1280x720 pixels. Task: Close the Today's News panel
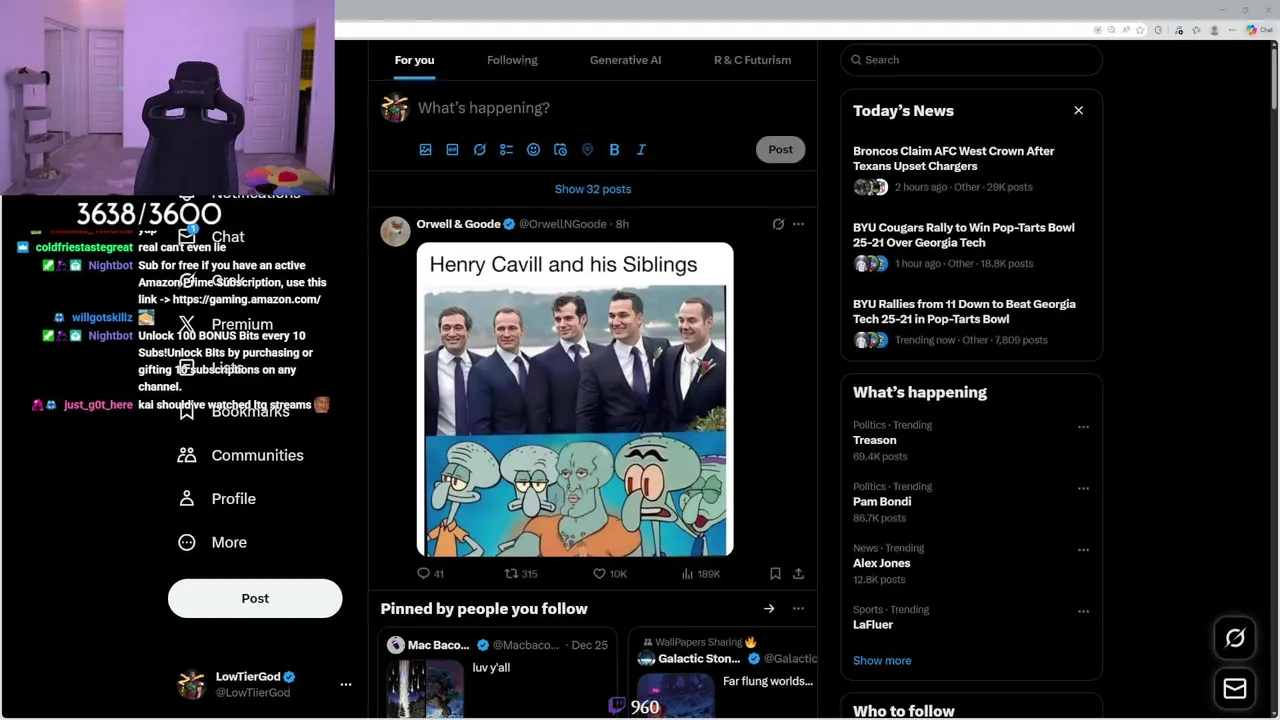point(1078,110)
